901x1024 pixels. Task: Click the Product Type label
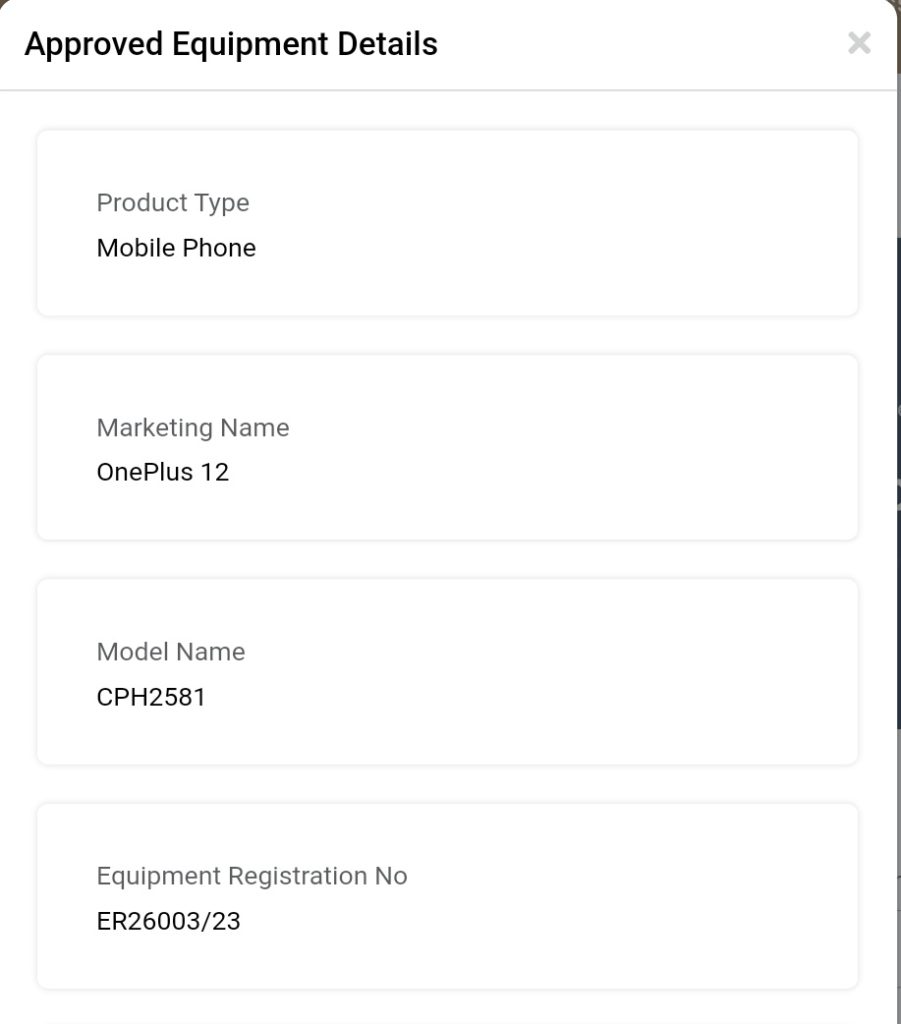(173, 203)
